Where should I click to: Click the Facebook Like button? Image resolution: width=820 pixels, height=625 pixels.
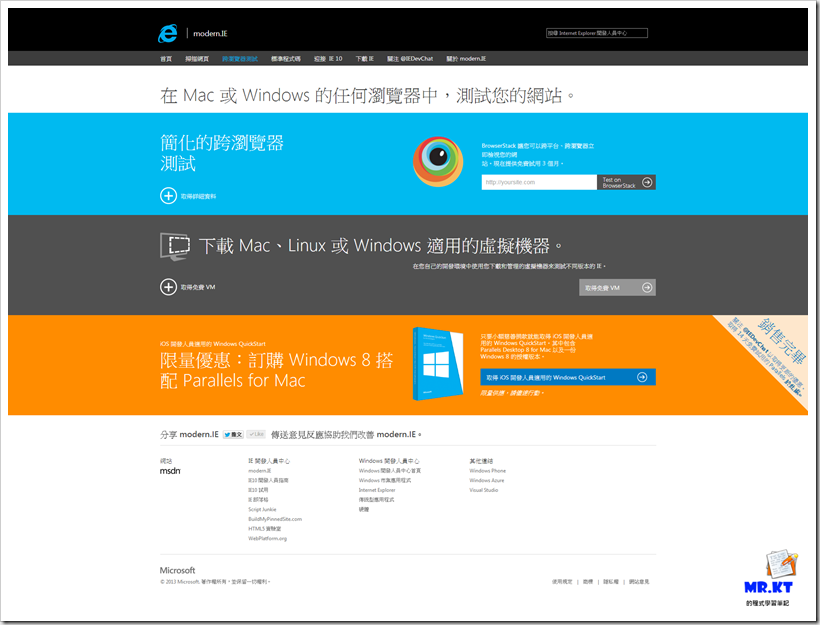[256, 434]
